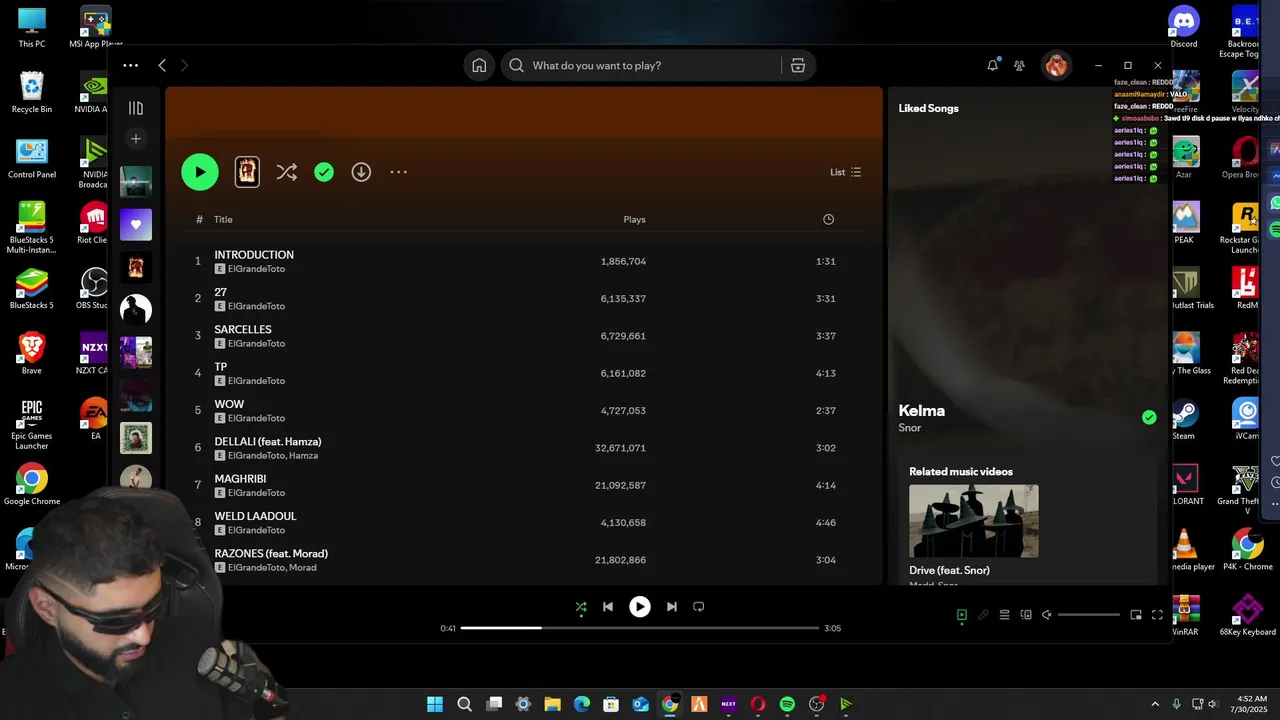Open the Liked Songs heading in the panel
Image resolution: width=1280 pixels, height=720 pixels.
coord(928,108)
